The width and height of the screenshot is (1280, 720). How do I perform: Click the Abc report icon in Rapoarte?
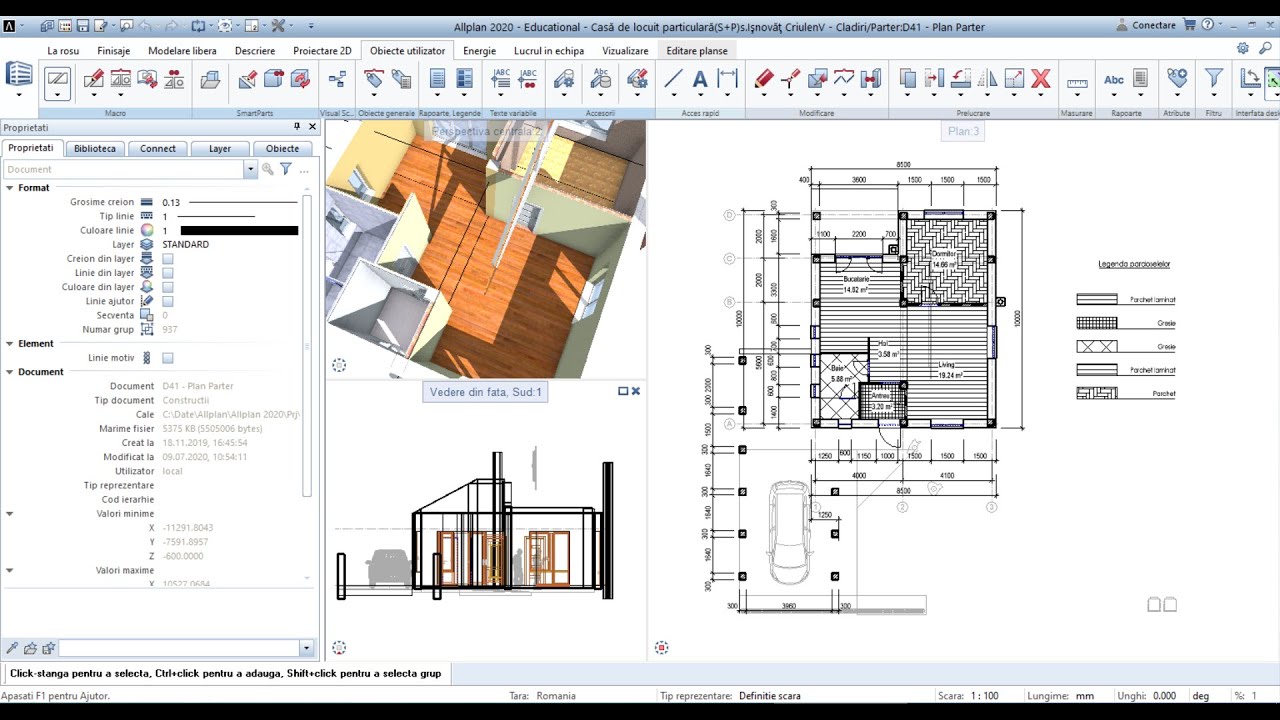pos(1114,80)
